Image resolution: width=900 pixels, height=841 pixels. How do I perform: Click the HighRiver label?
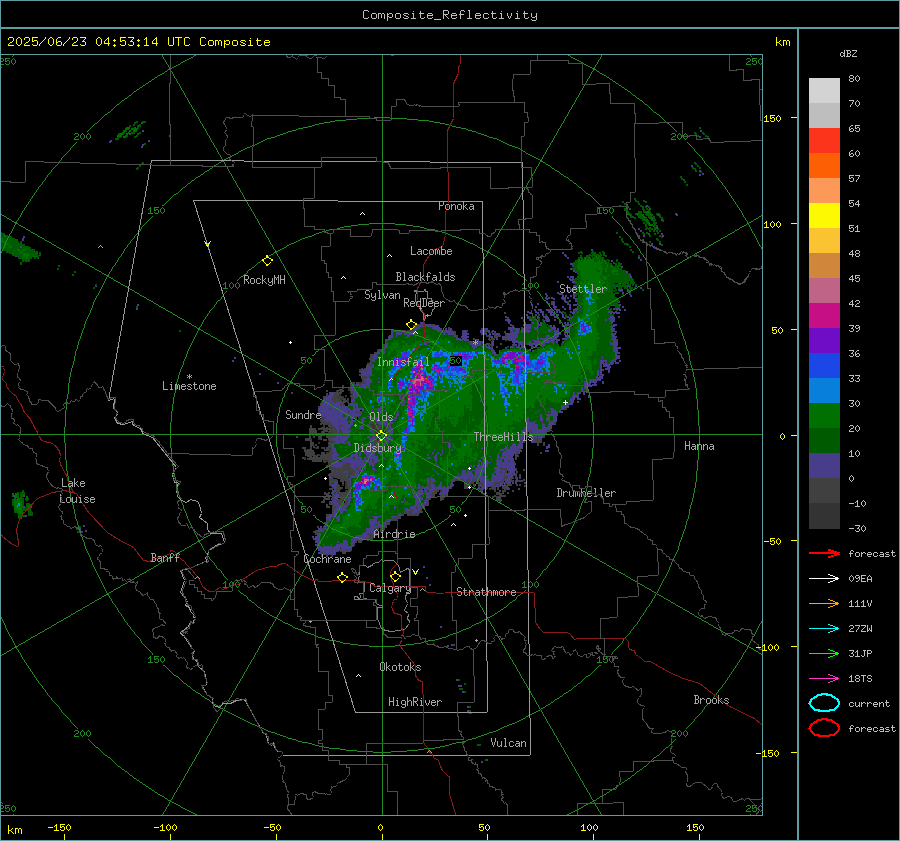point(415,702)
